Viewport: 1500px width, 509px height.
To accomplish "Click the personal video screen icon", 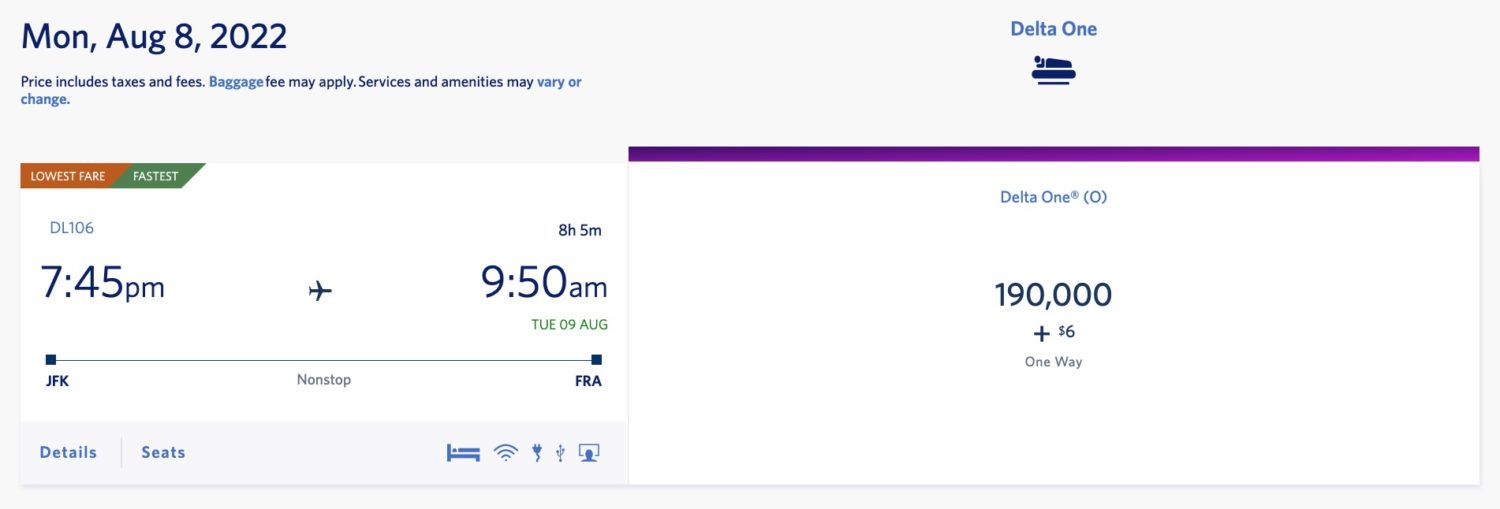I will coord(589,453).
